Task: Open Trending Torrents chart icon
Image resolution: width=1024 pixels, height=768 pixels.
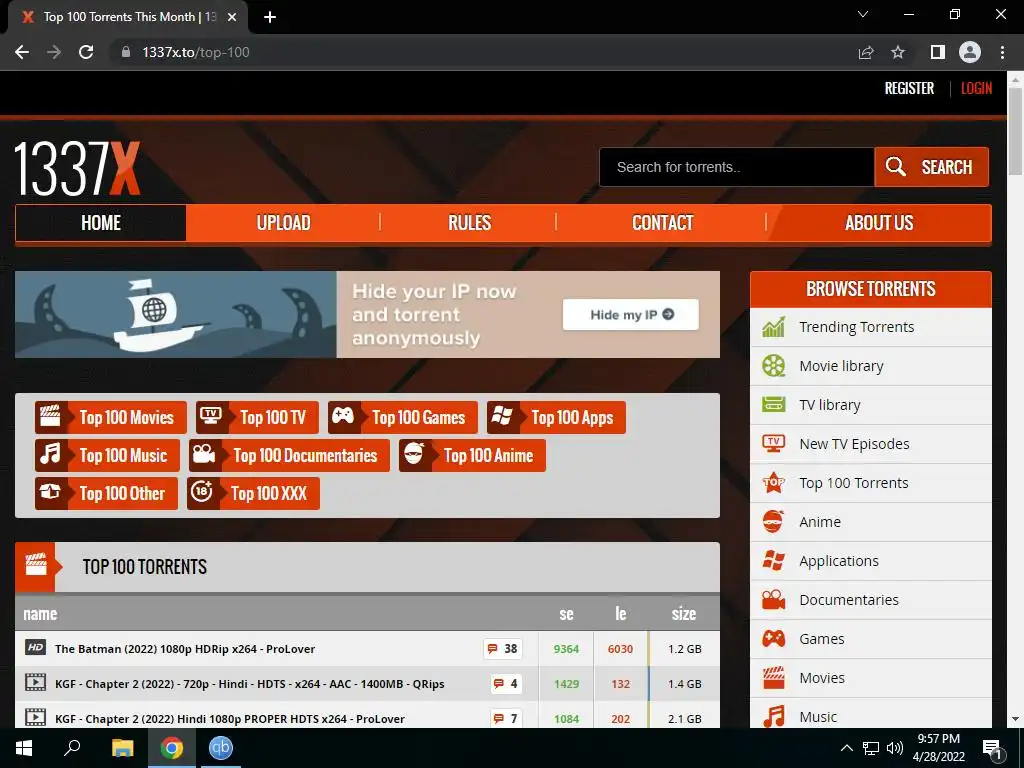Action: pyautogui.click(x=773, y=327)
